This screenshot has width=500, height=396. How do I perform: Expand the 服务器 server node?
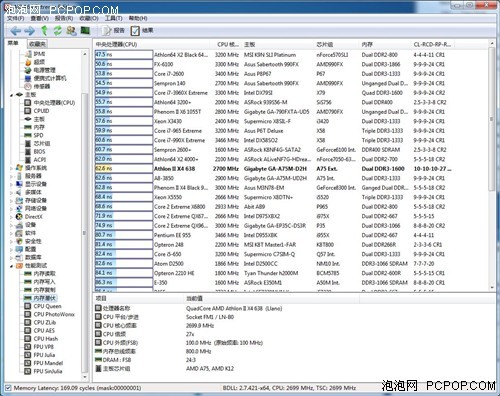(12, 176)
